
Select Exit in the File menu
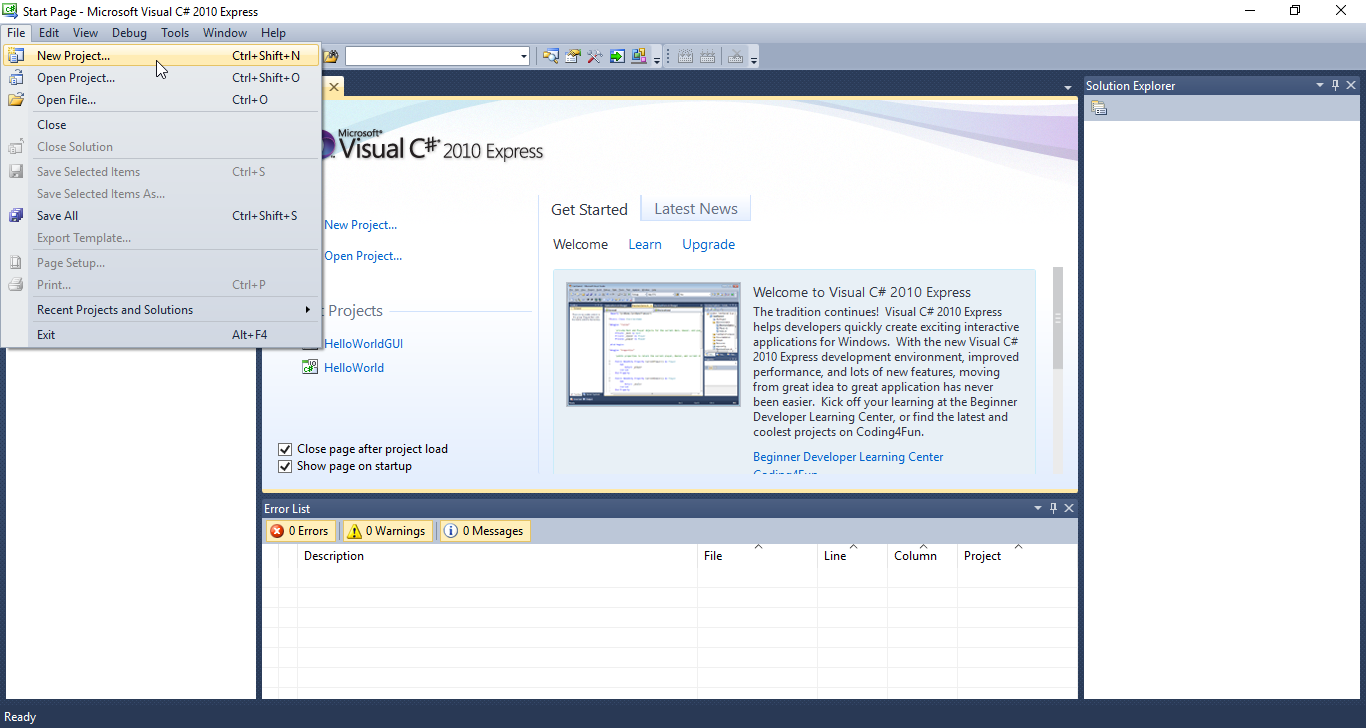coord(161,335)
